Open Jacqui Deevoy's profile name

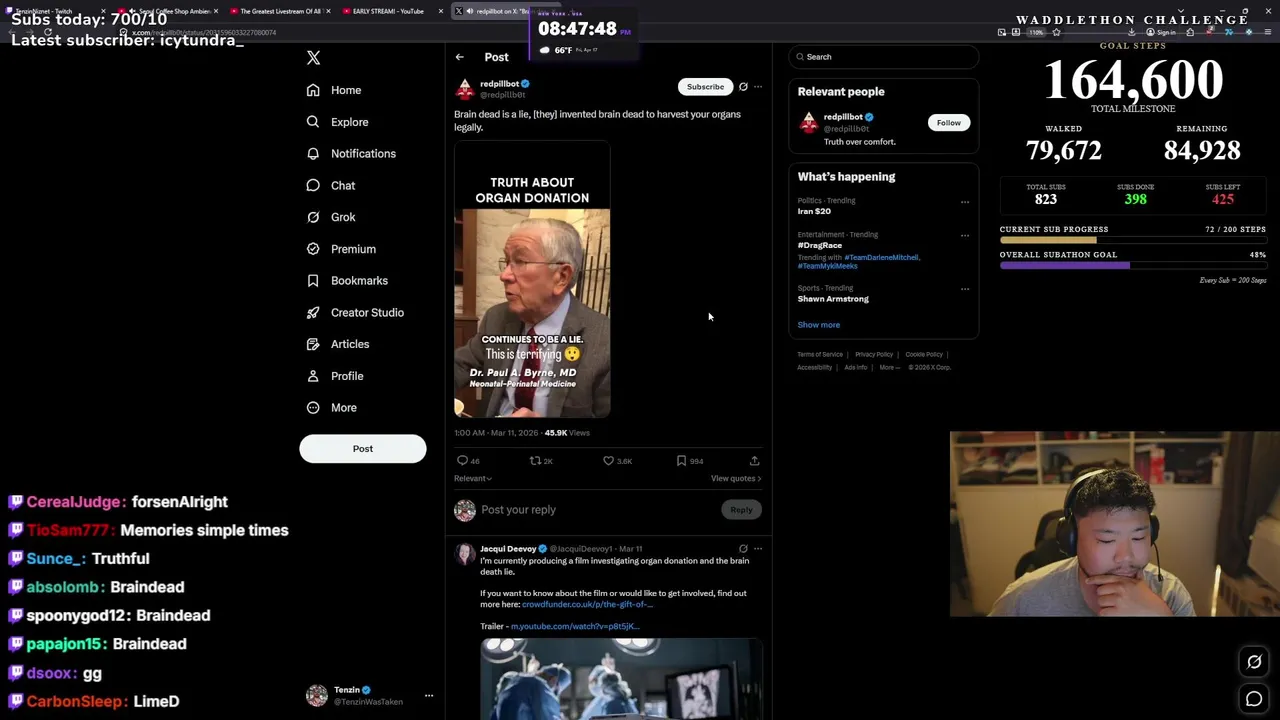(508, 549)
